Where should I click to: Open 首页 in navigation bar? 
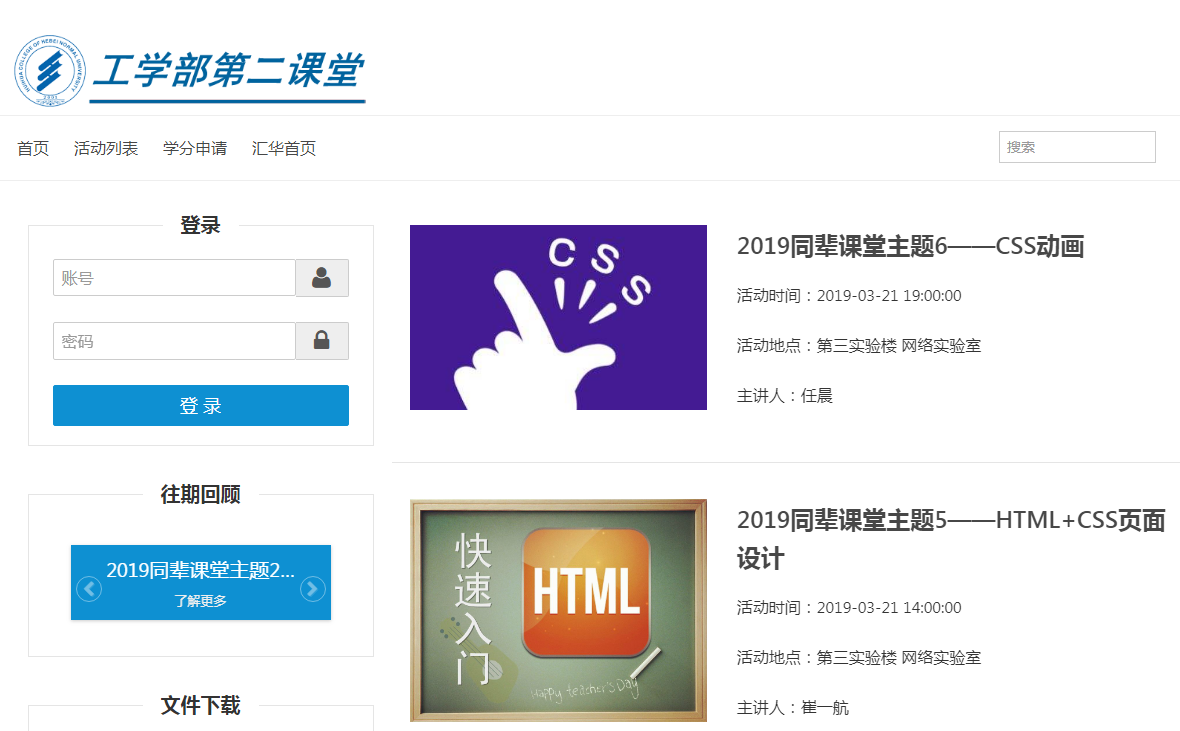point(33,149)
